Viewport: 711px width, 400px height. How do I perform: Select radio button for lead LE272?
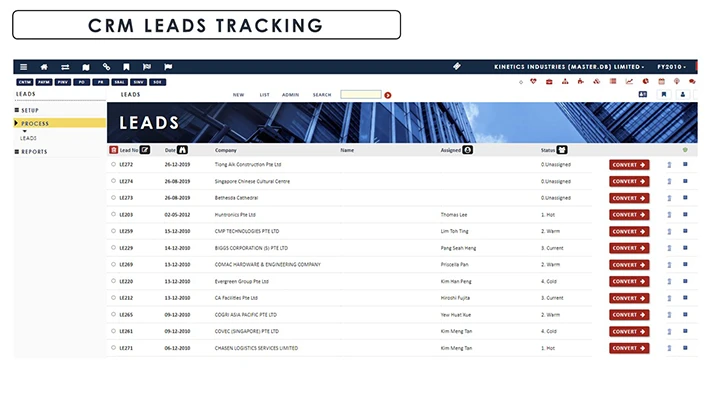(113, 164)
